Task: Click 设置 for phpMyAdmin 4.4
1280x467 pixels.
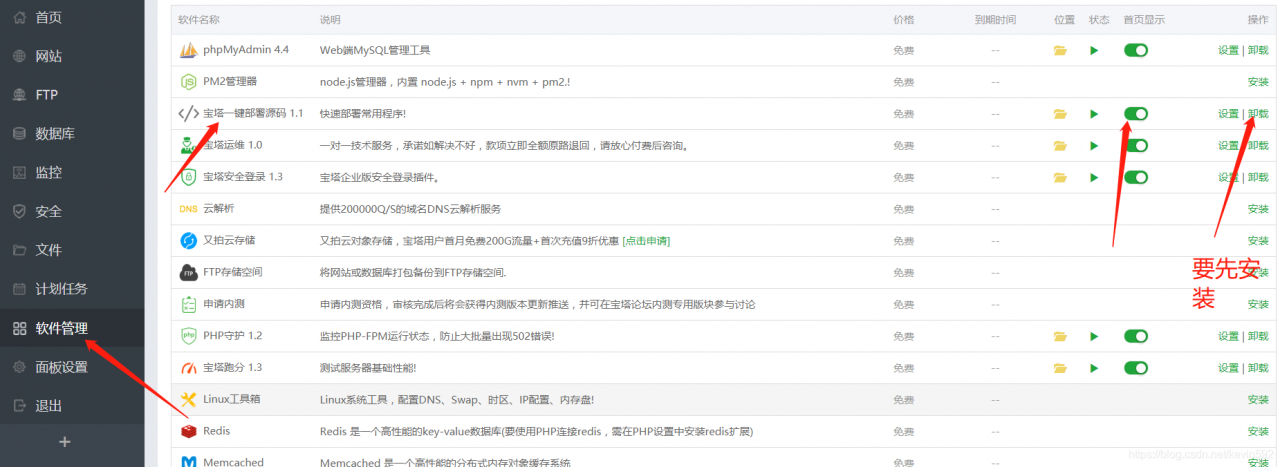Action: click(1228, 50)
